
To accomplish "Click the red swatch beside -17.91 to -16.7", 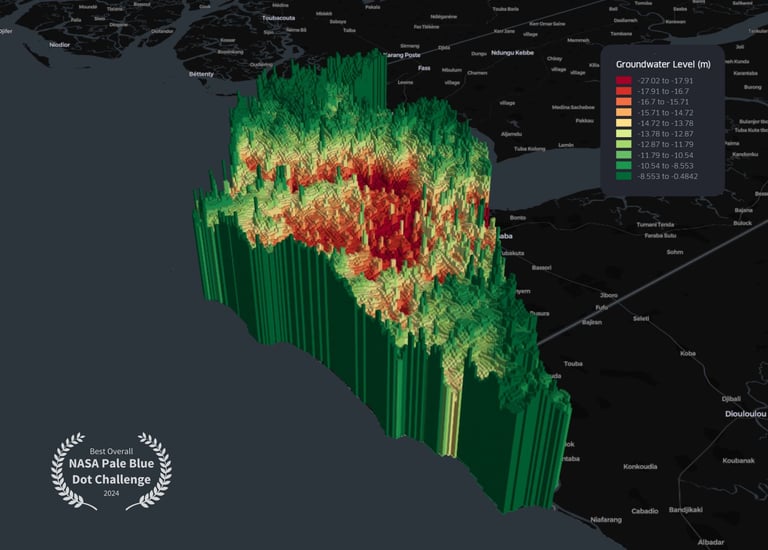I will pyautogui.click(x=624, y=91).
